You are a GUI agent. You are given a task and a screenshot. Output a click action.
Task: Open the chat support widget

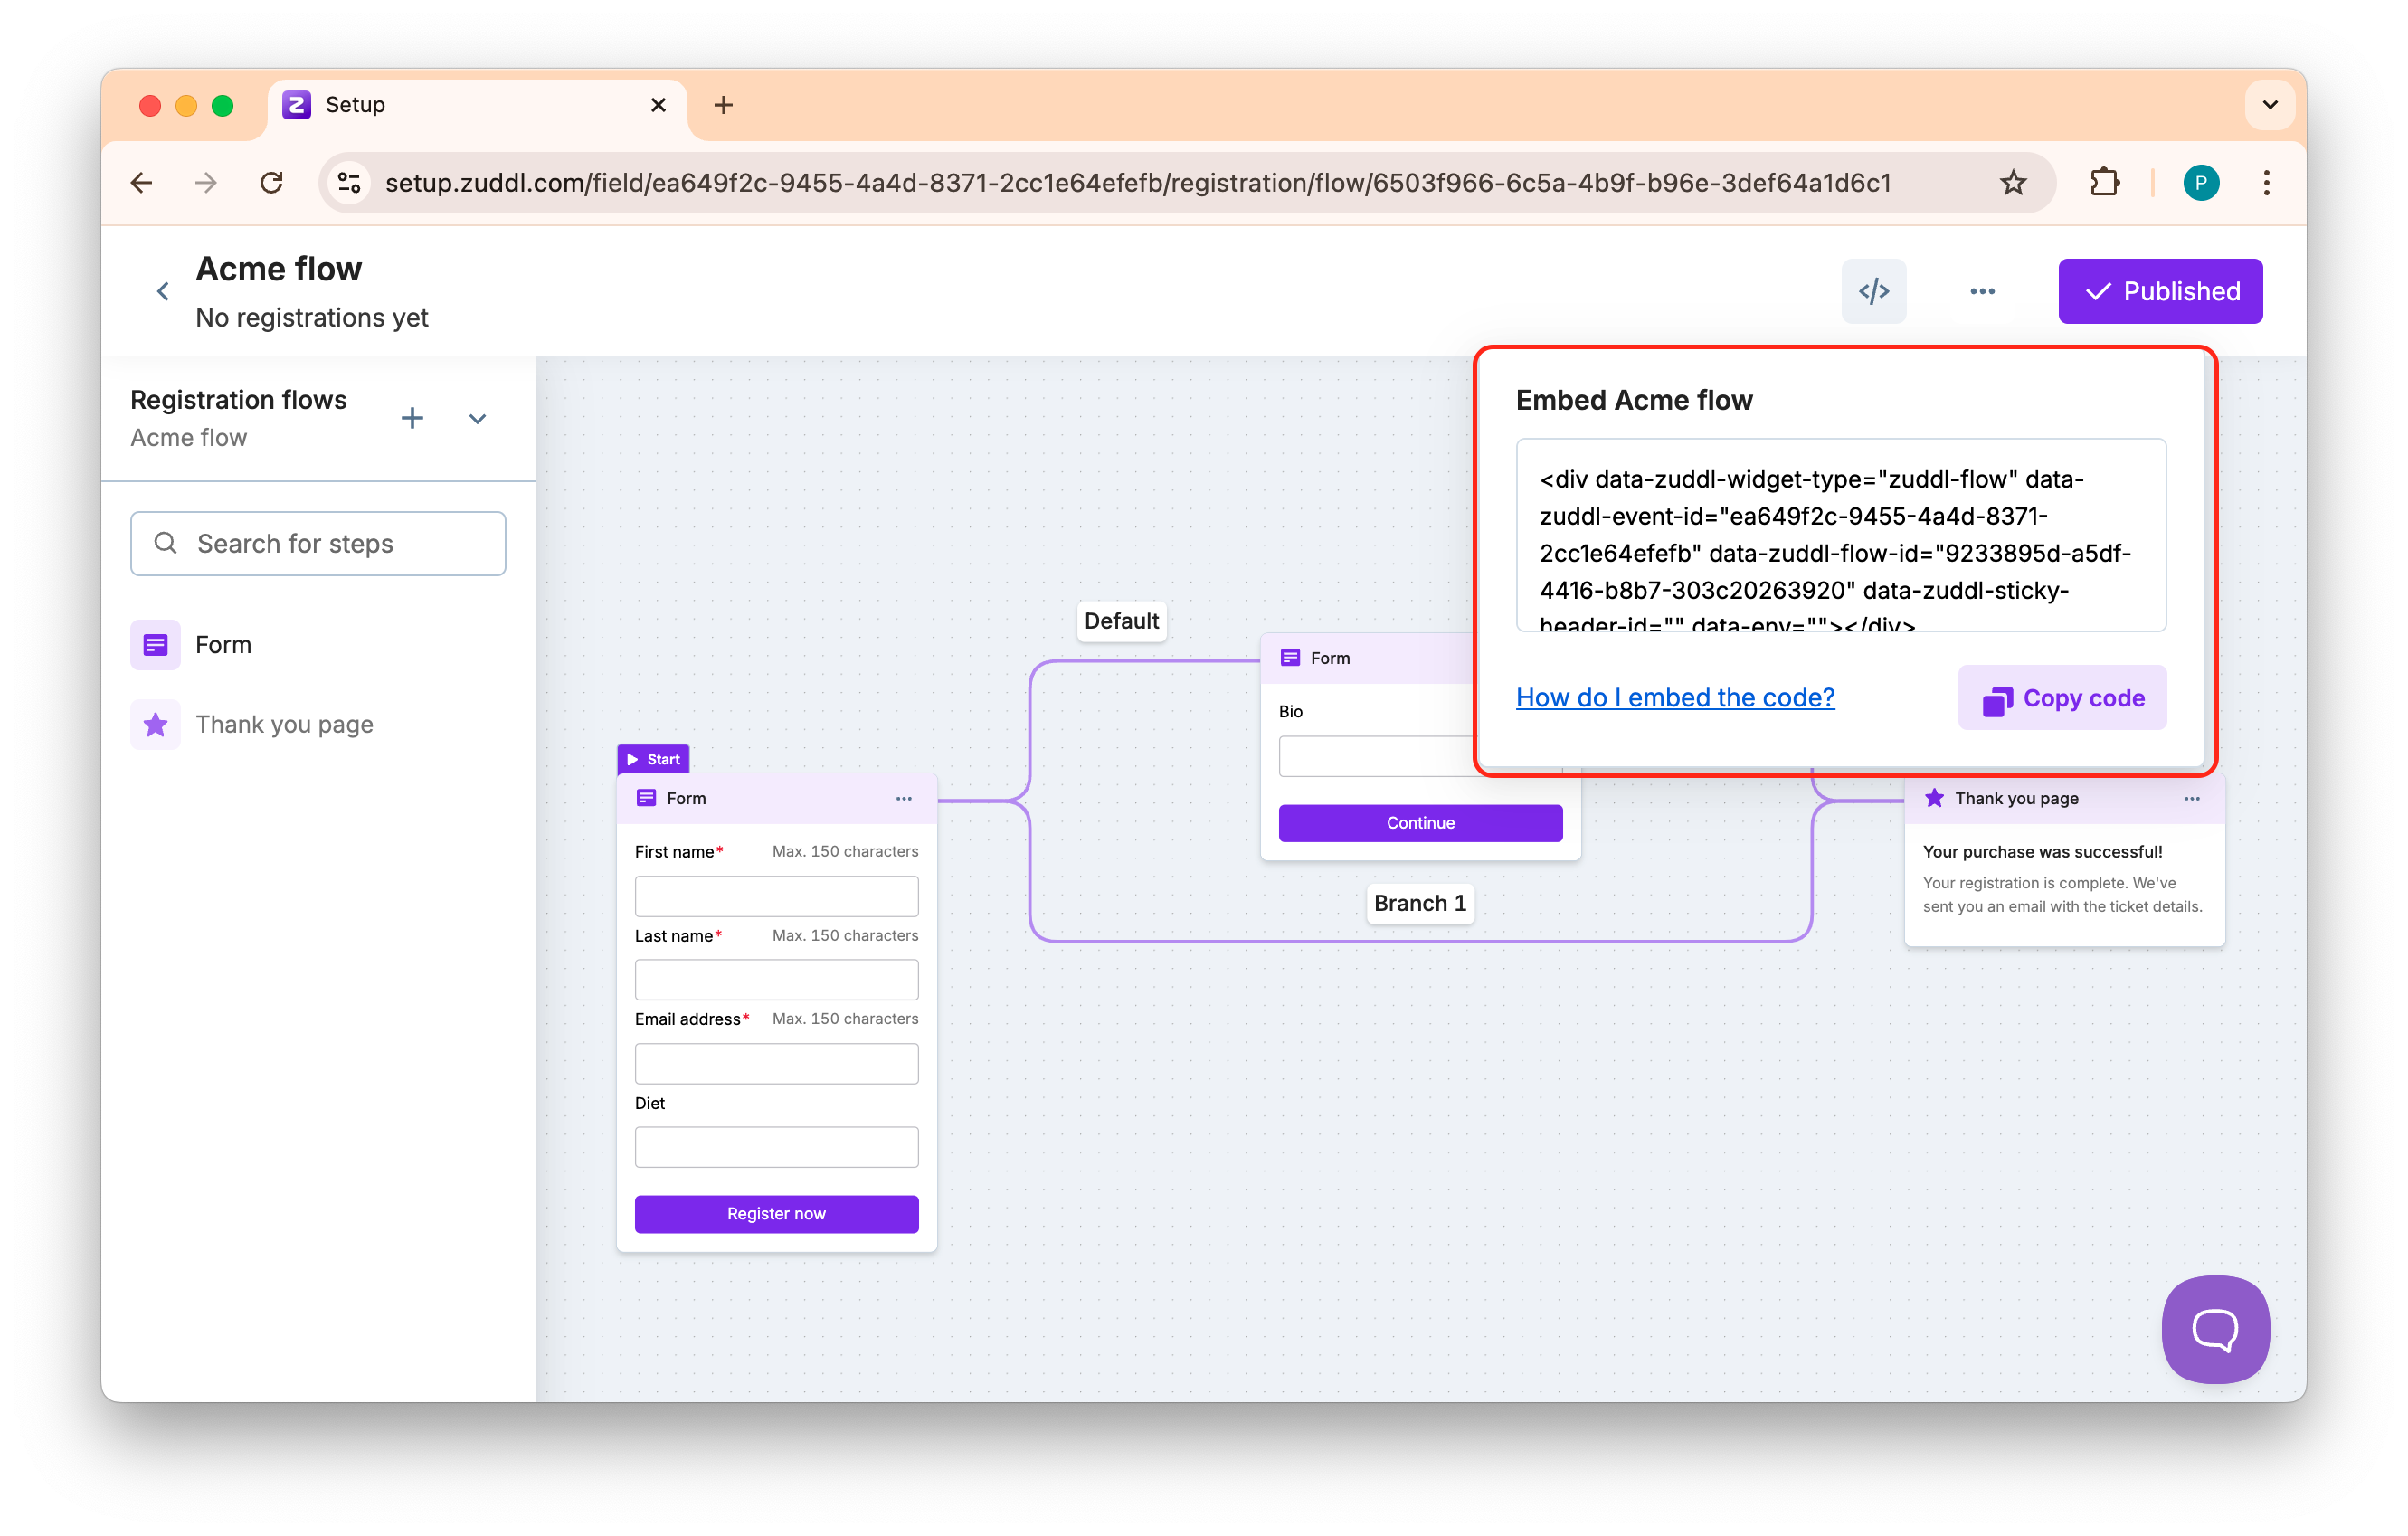tap(2214, 1329)
